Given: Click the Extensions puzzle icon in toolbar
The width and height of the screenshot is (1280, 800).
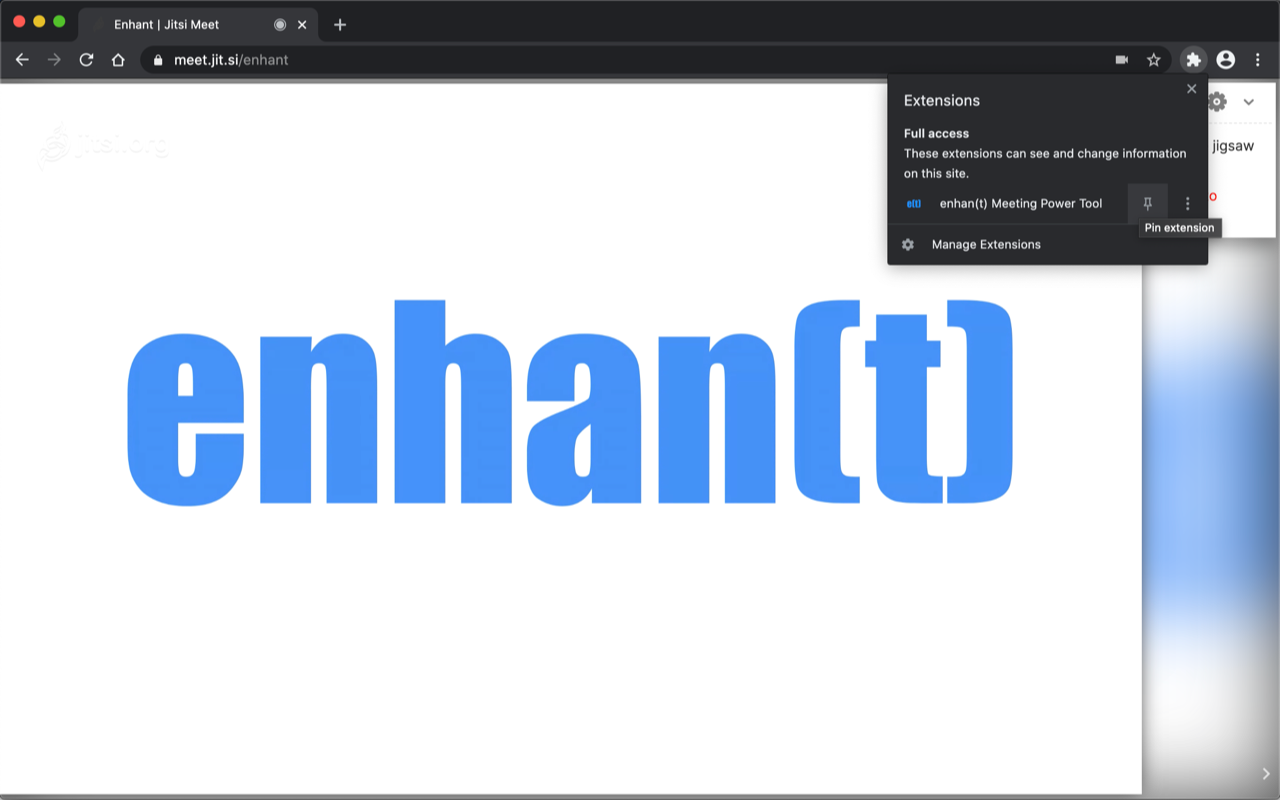Looking at the screenshot, I should pyautogui.click(x=1193, y=60).
